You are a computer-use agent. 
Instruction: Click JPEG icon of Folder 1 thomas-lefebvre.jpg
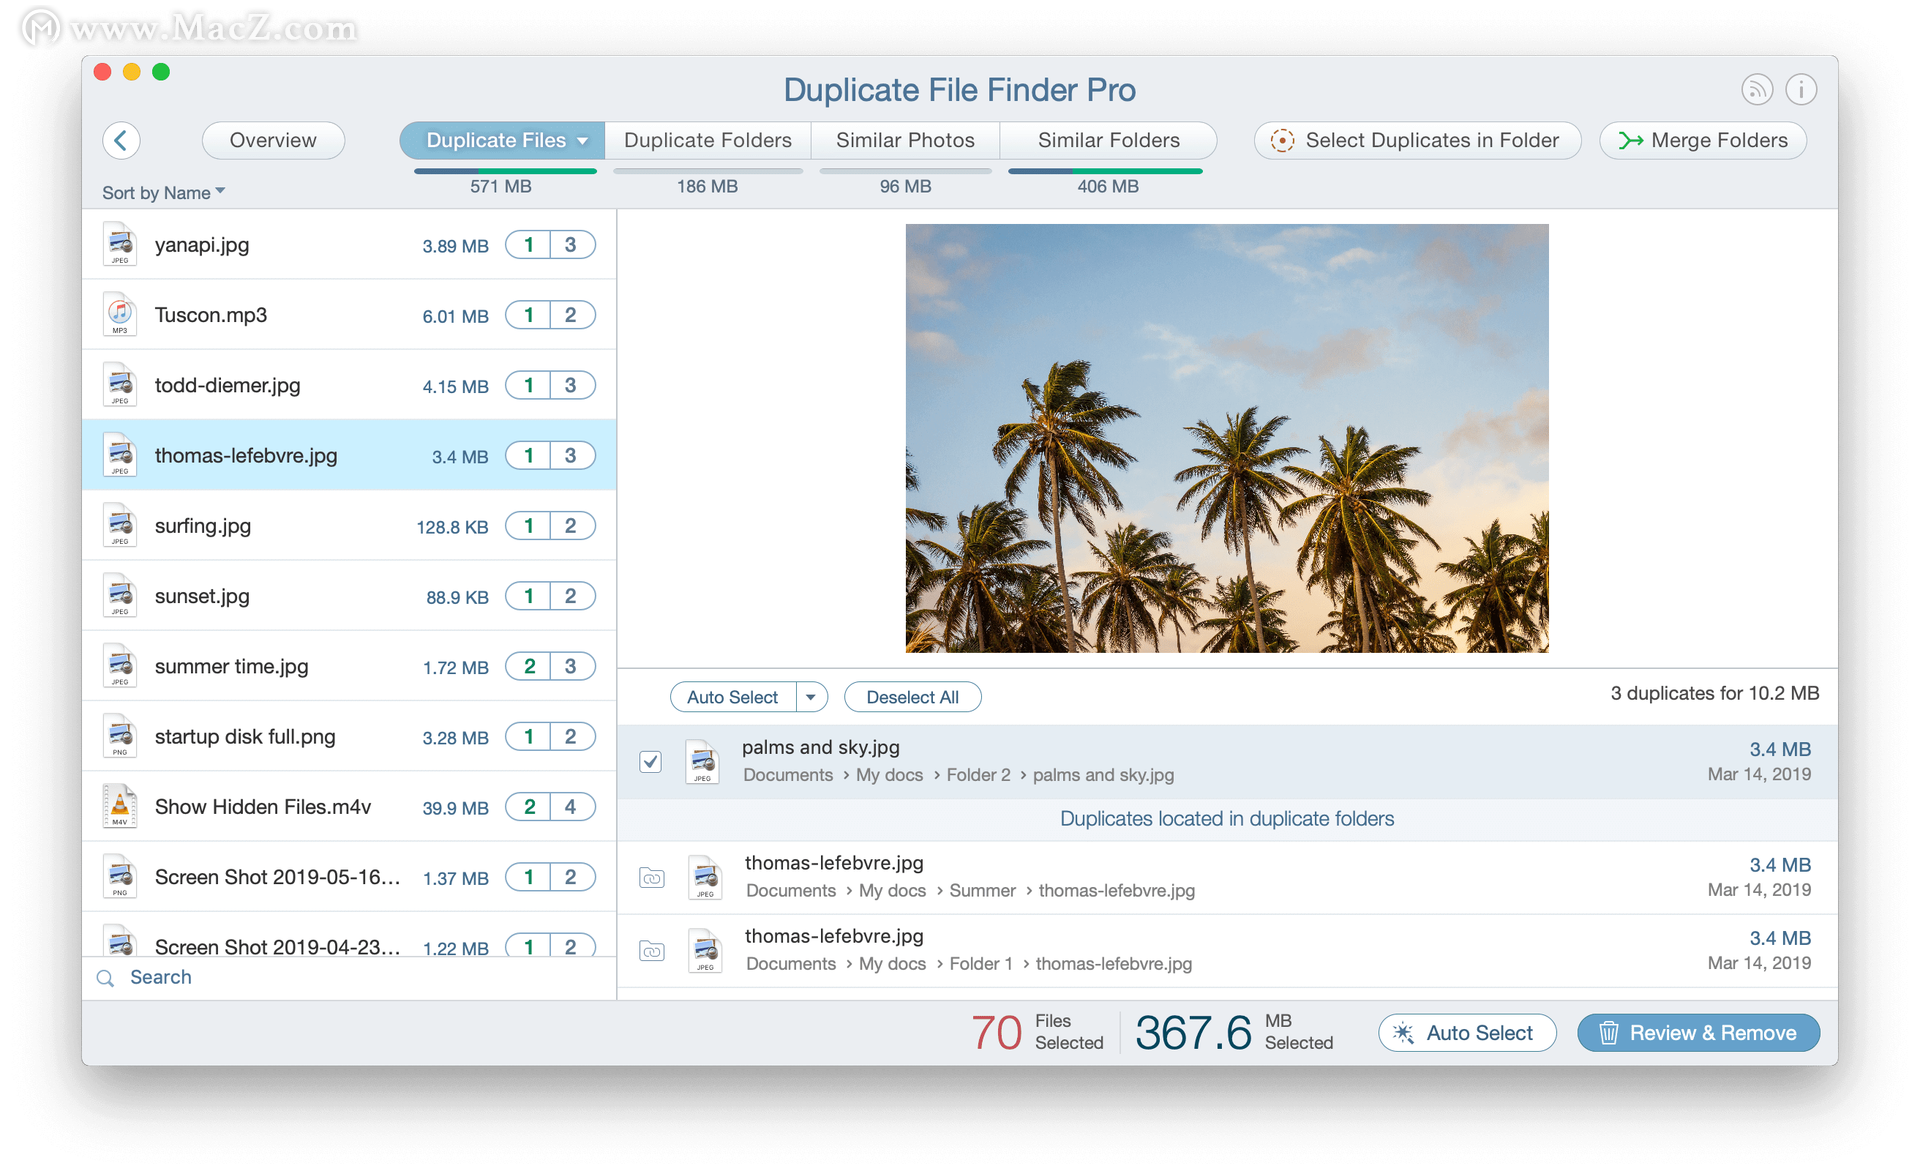point(705,950)
